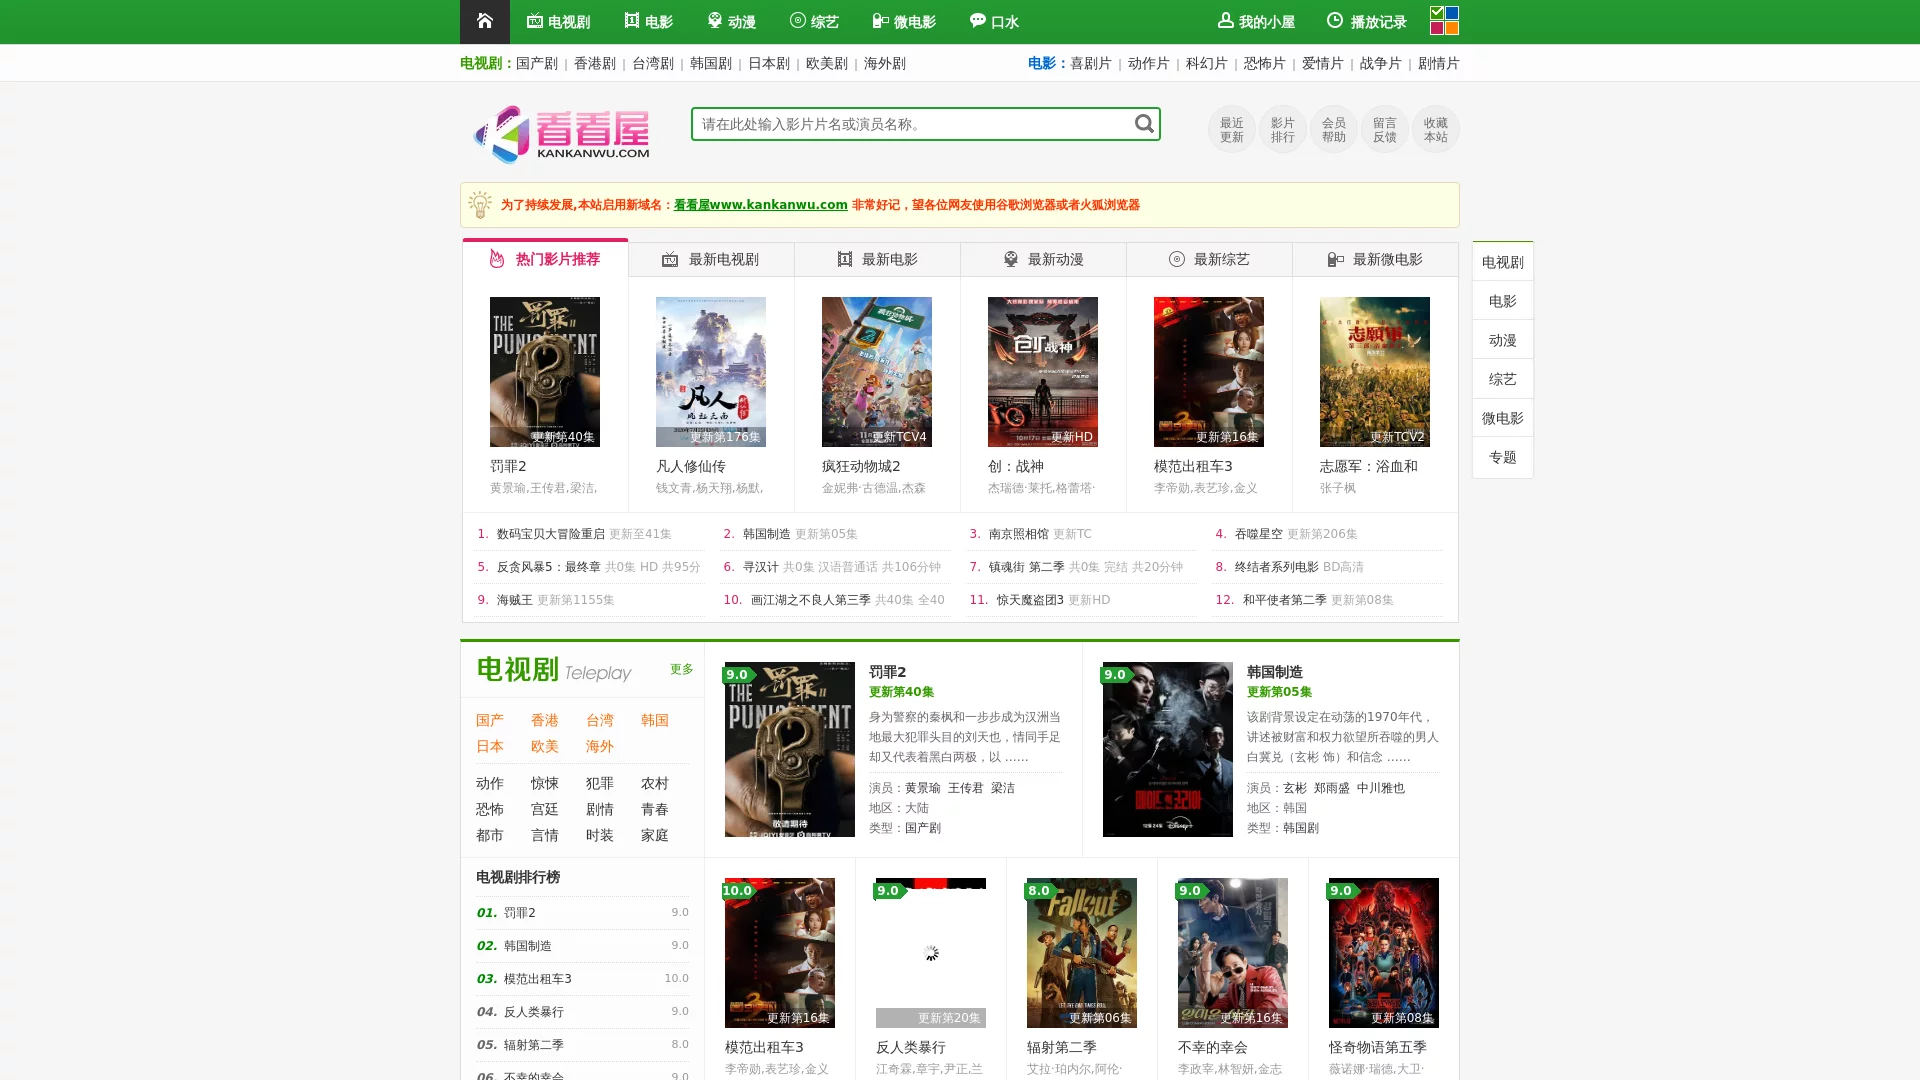The height and width of the screenshot is (1080, 1920).
Task: Switch to 最新电影 tab
Action: 877,259
